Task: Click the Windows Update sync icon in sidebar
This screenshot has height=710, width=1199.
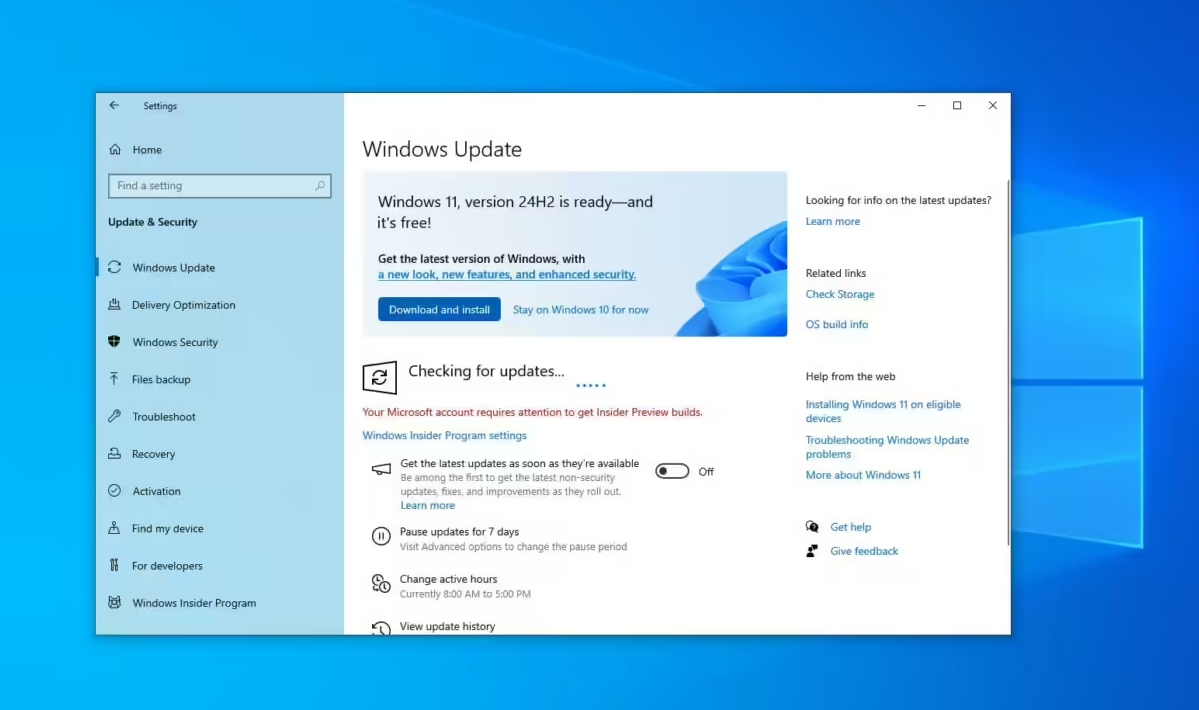Action: [x=115, y=267]
